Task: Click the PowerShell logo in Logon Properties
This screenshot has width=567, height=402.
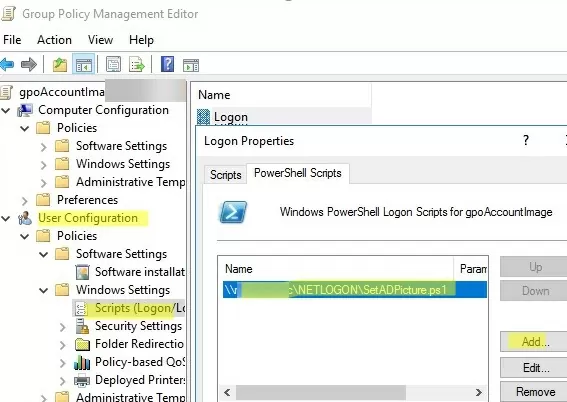Action: coord(233,212)
